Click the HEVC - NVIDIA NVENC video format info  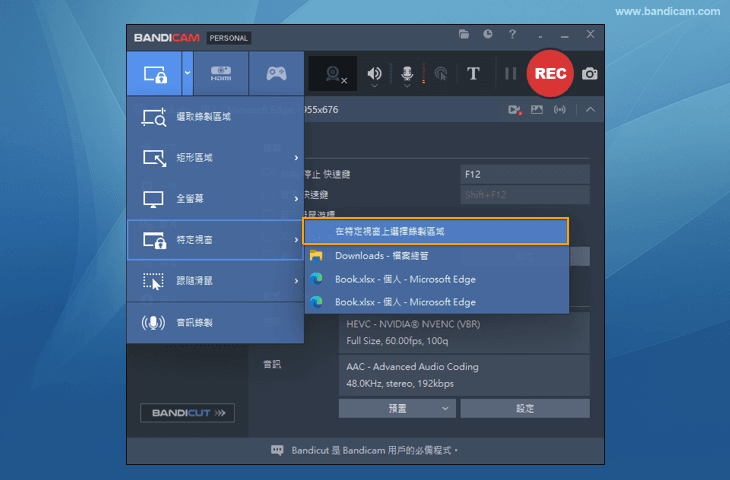(464, 332)
